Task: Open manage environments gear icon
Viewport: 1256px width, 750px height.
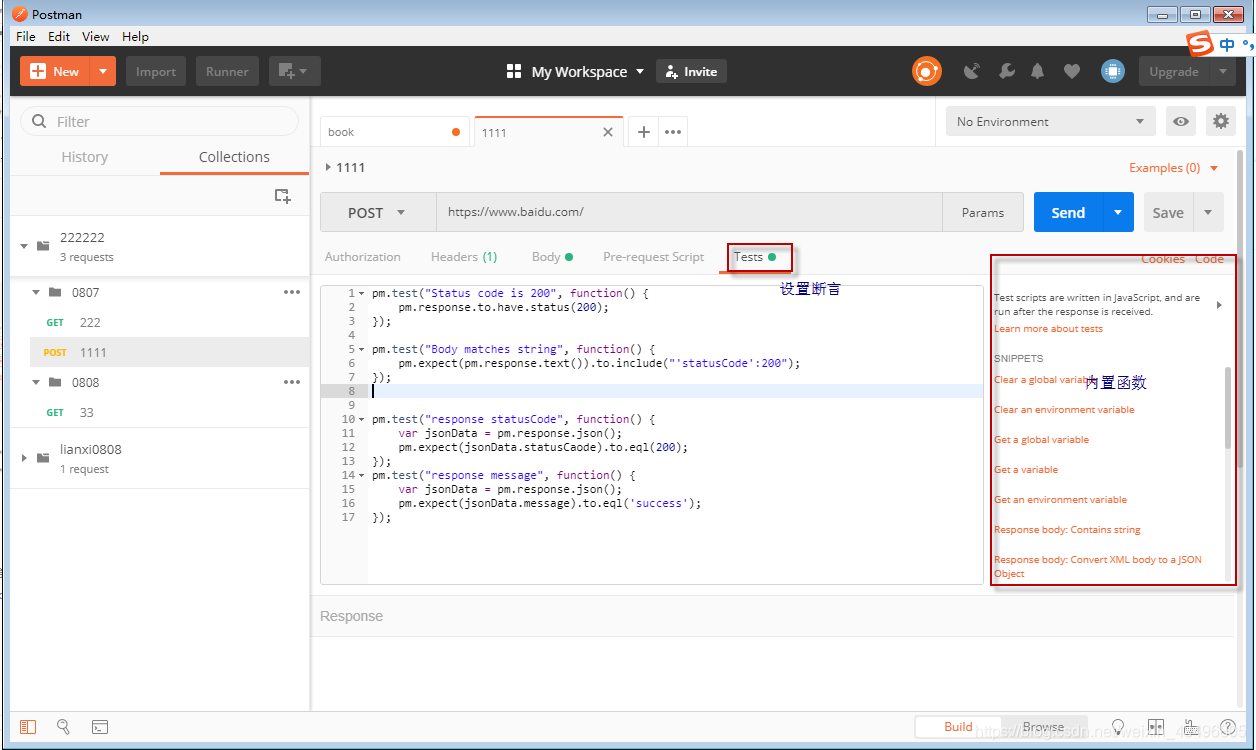Action: click(x=1220, y=121)
